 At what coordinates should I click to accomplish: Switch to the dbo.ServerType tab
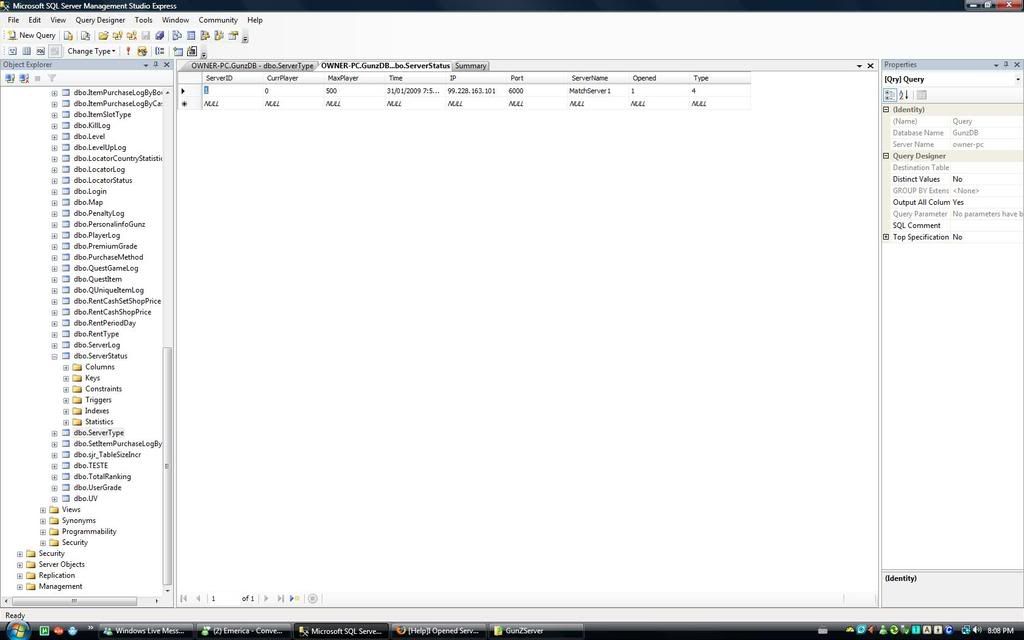click(x=250, y=66)
